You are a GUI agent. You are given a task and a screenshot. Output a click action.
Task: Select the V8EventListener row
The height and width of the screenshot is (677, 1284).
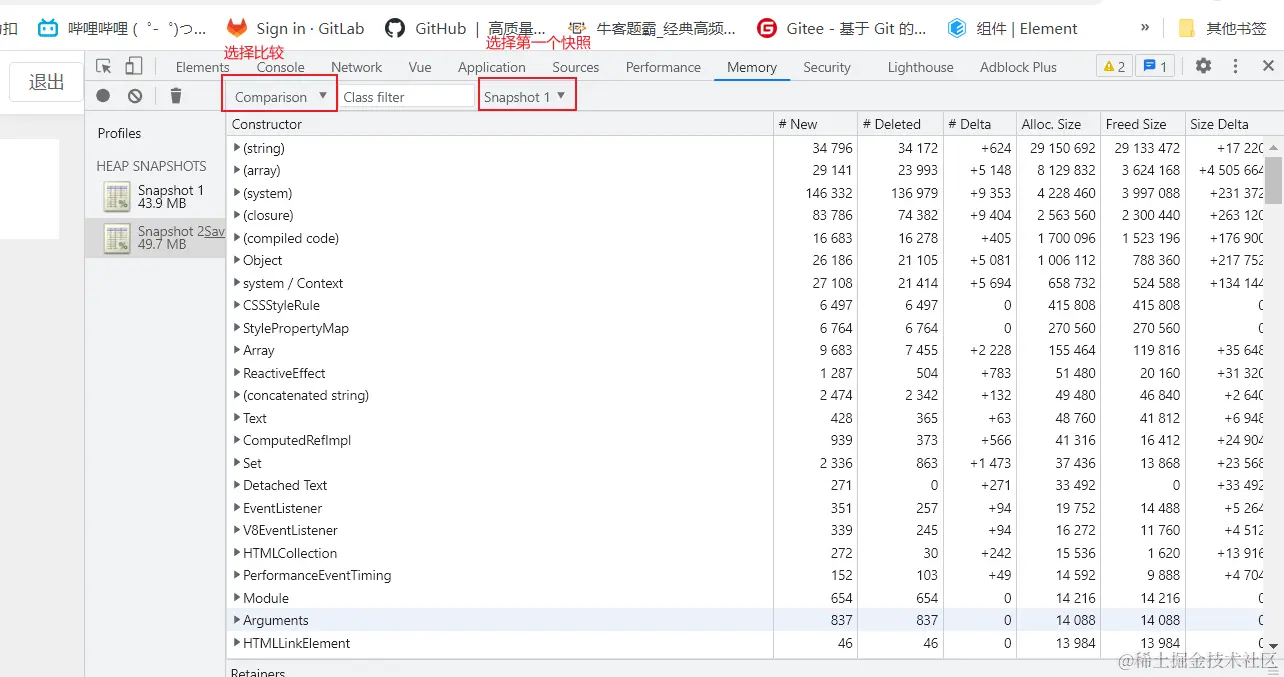tap(746, 530)
